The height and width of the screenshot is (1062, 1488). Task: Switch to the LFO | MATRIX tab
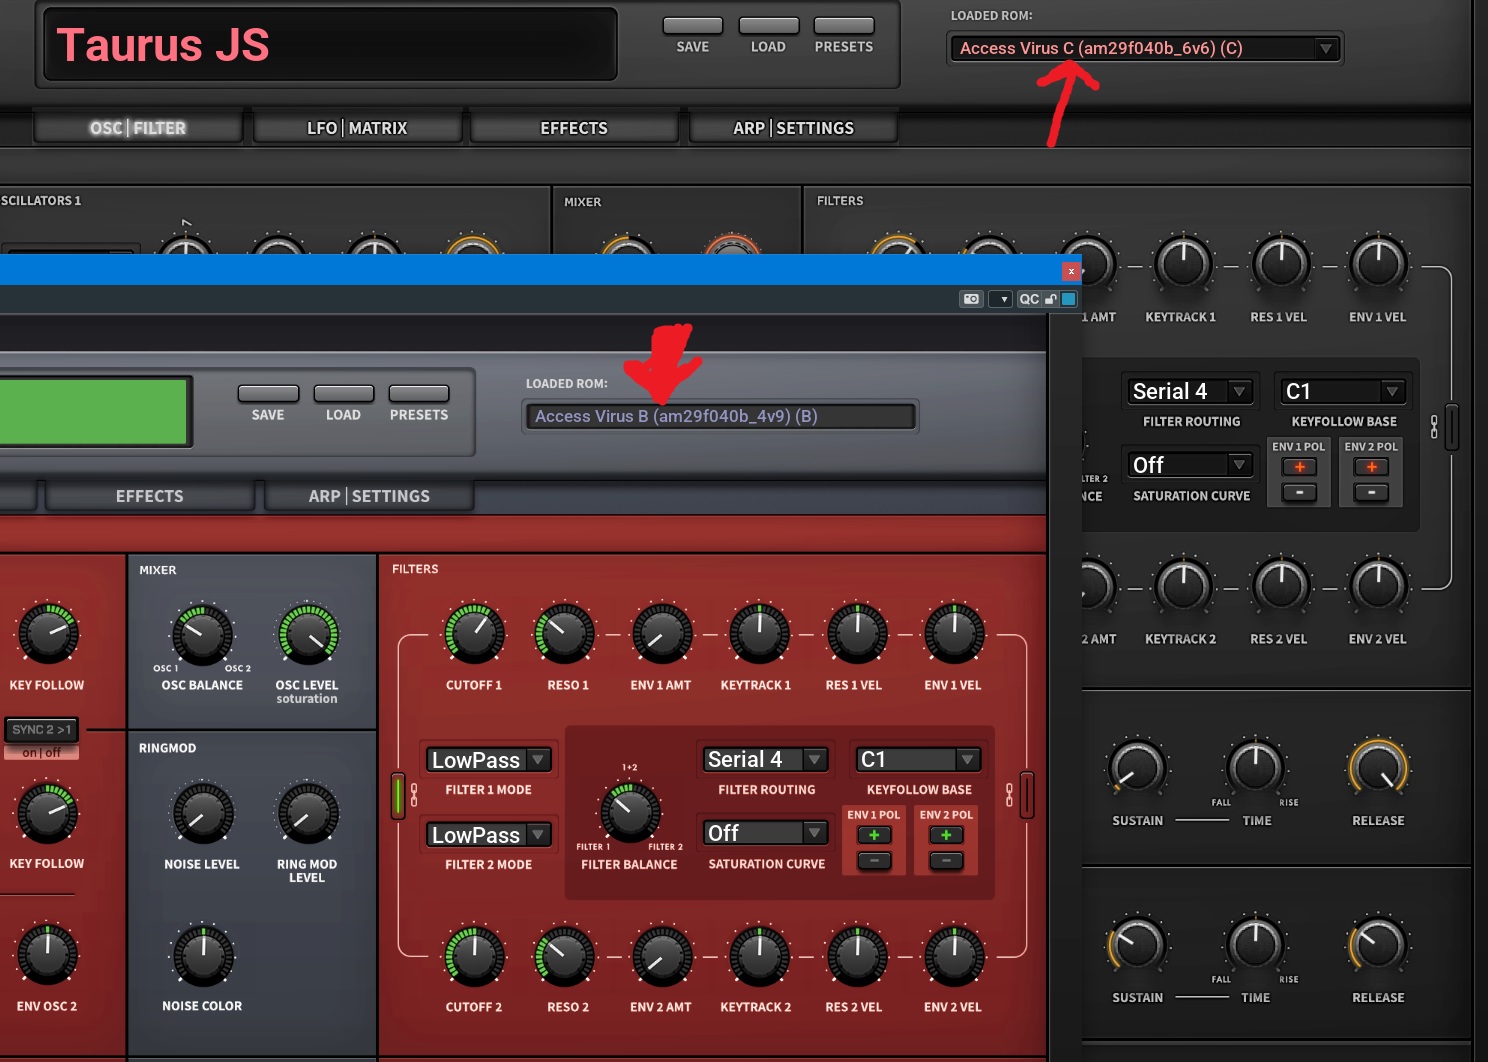pyautogui.click(x=357, y=128)
